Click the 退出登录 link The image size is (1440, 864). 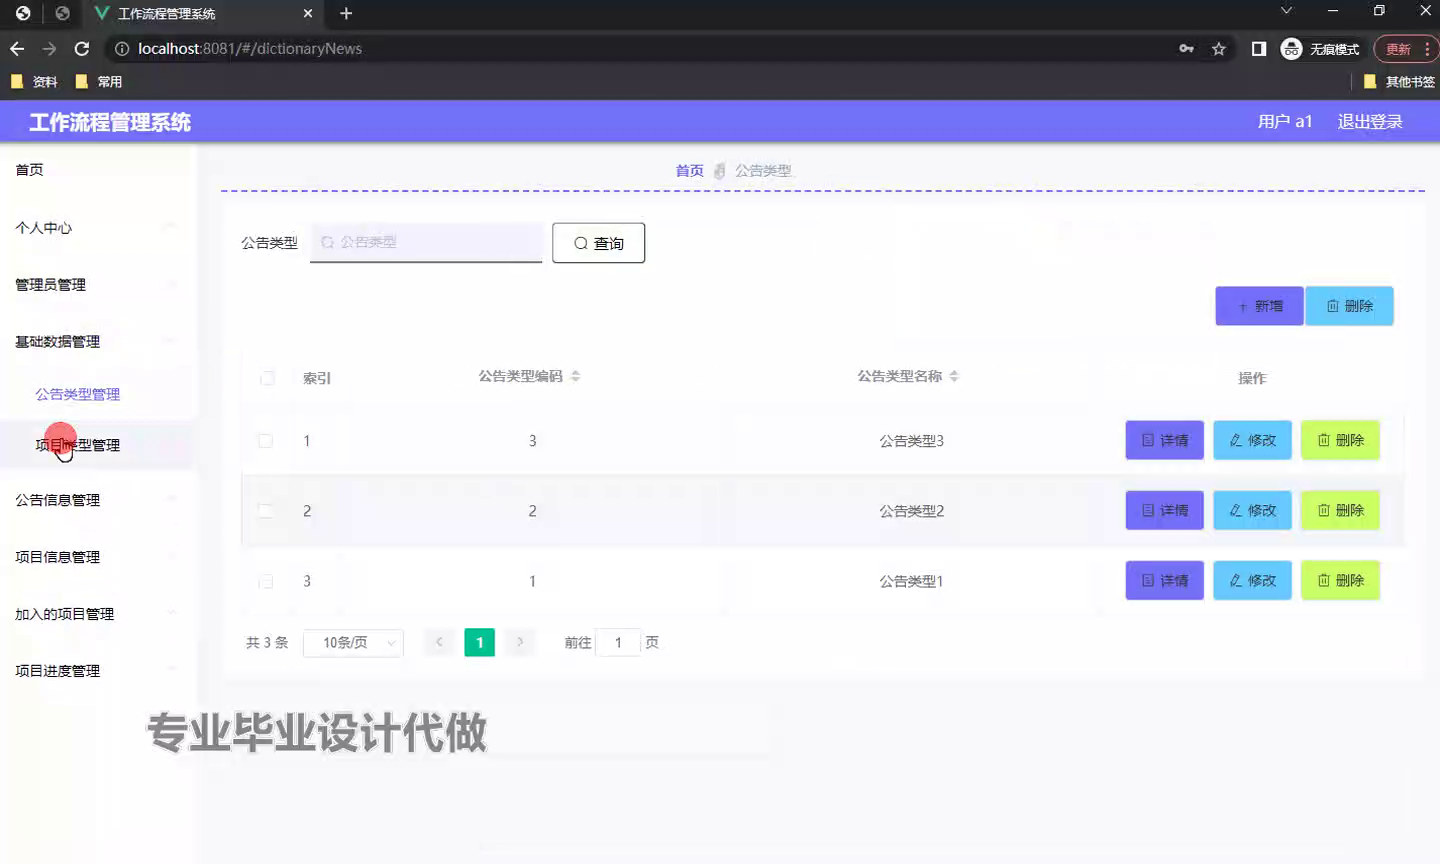(x=1370, y=121)
